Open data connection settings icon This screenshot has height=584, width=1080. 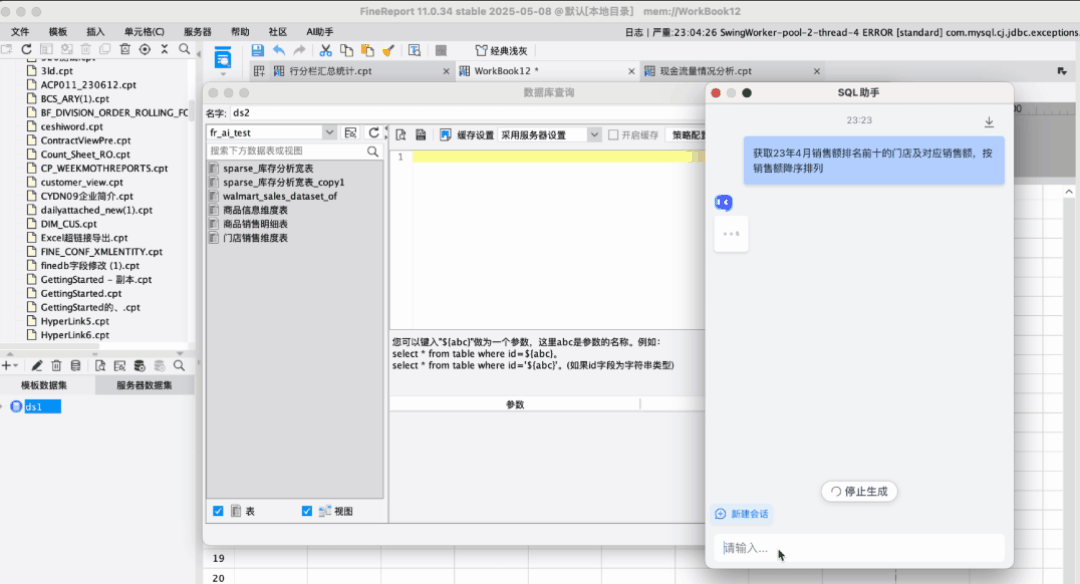point(351,132)
